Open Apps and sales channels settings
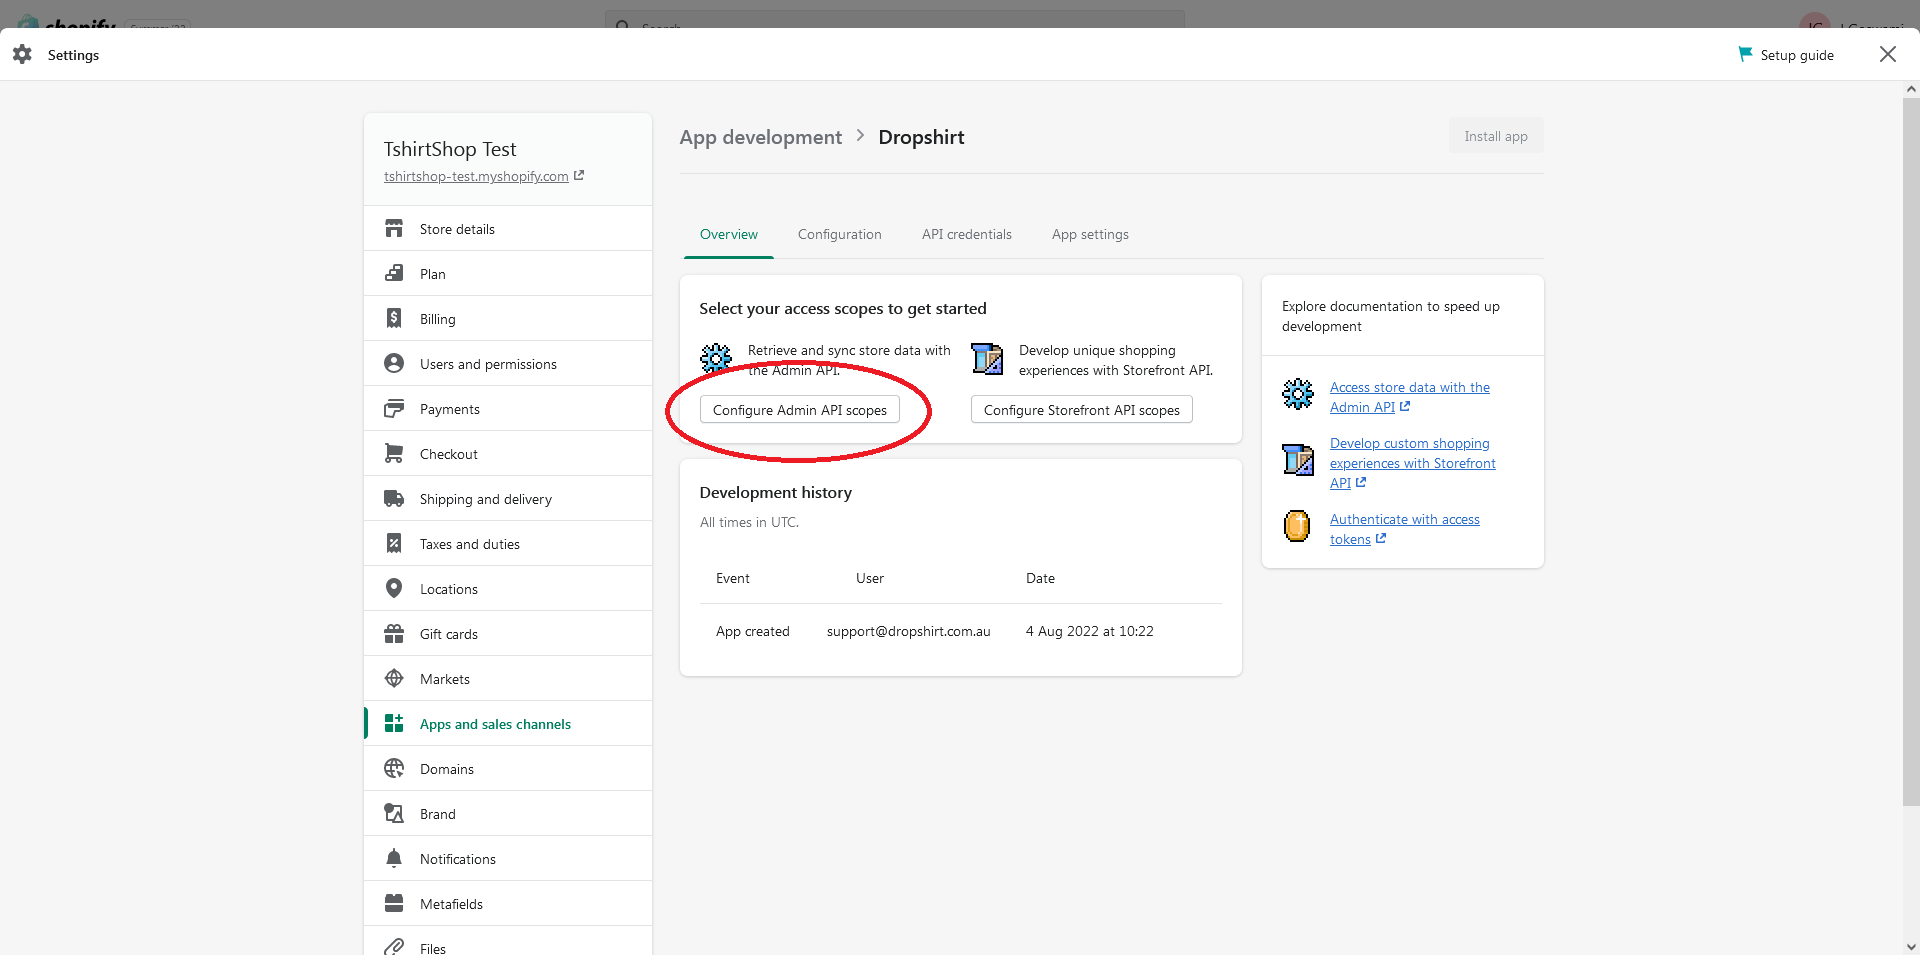Image resolution: width=1920 pixels, height=955 pixels. [x=508, y=724]
